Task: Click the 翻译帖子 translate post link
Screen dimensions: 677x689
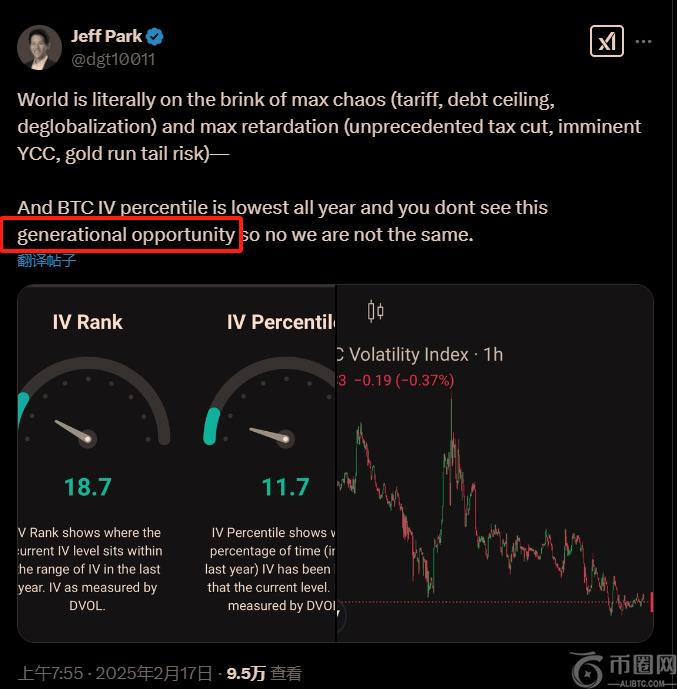Action: tap(46, 261)
